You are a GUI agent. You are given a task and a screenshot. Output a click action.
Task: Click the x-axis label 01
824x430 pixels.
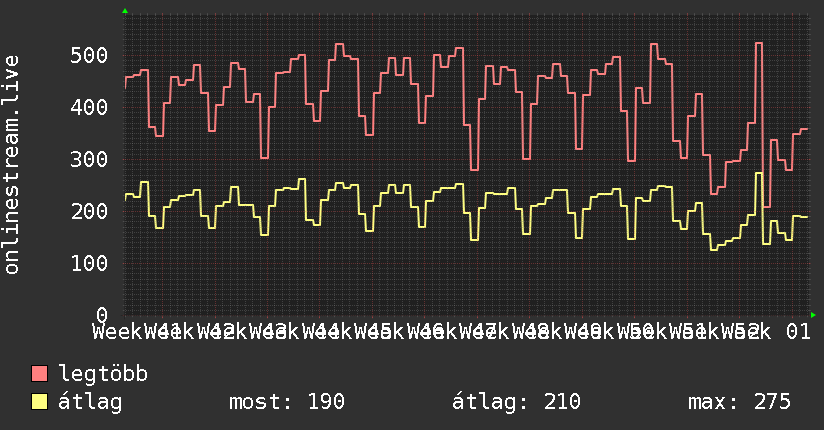(798, 332)
